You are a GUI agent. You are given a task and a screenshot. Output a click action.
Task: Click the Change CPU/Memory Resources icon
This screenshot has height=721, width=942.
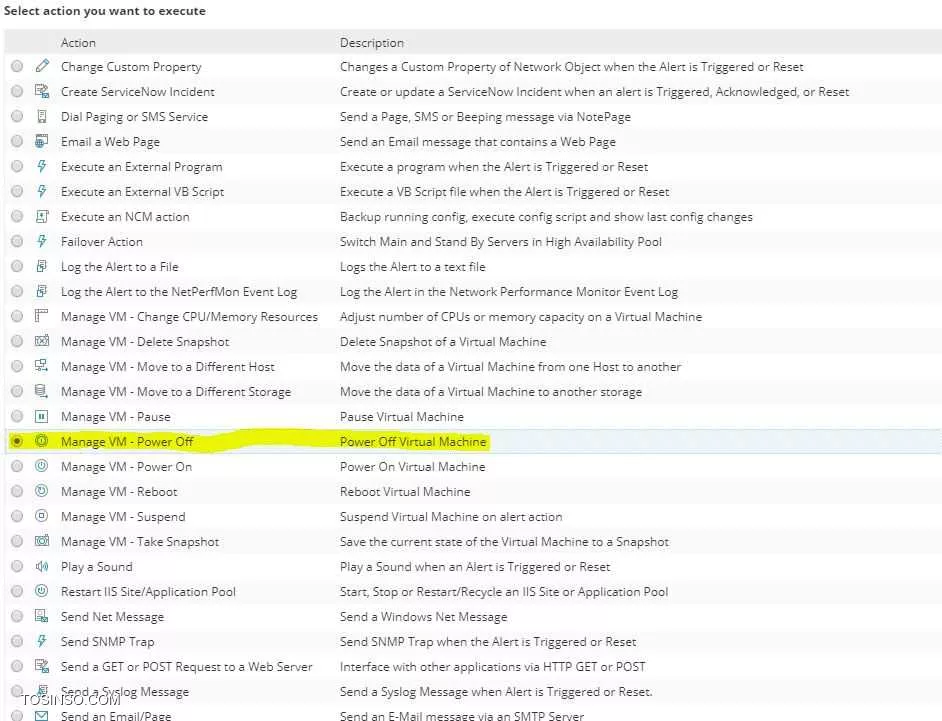[x=41, y=316]
